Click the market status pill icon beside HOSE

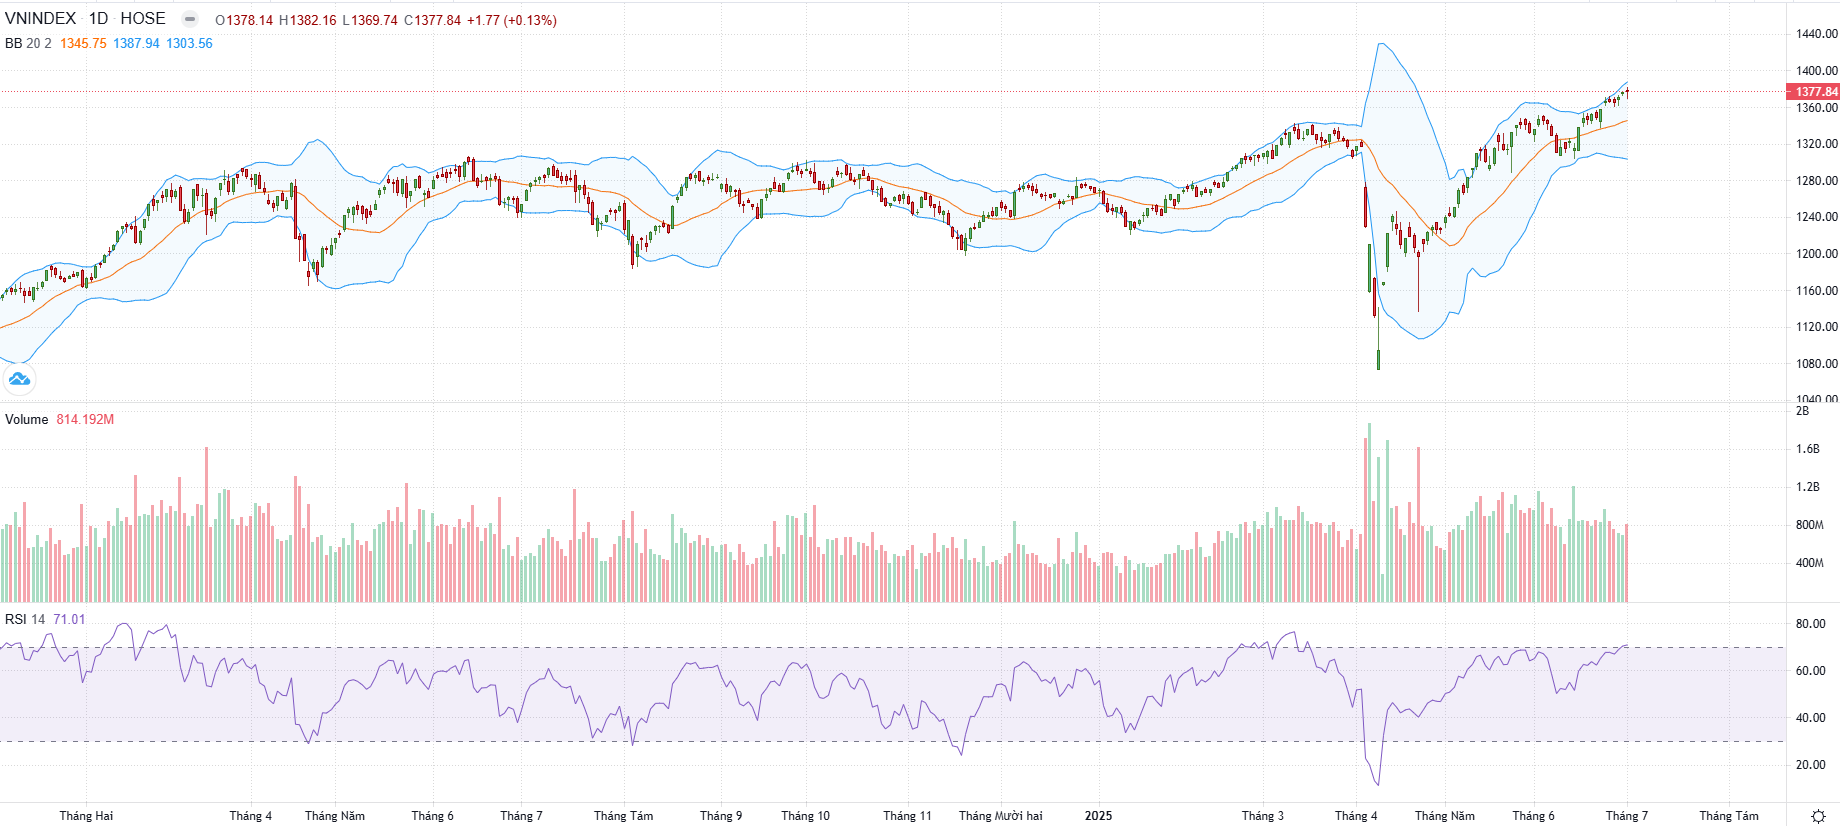pos(190,19)
